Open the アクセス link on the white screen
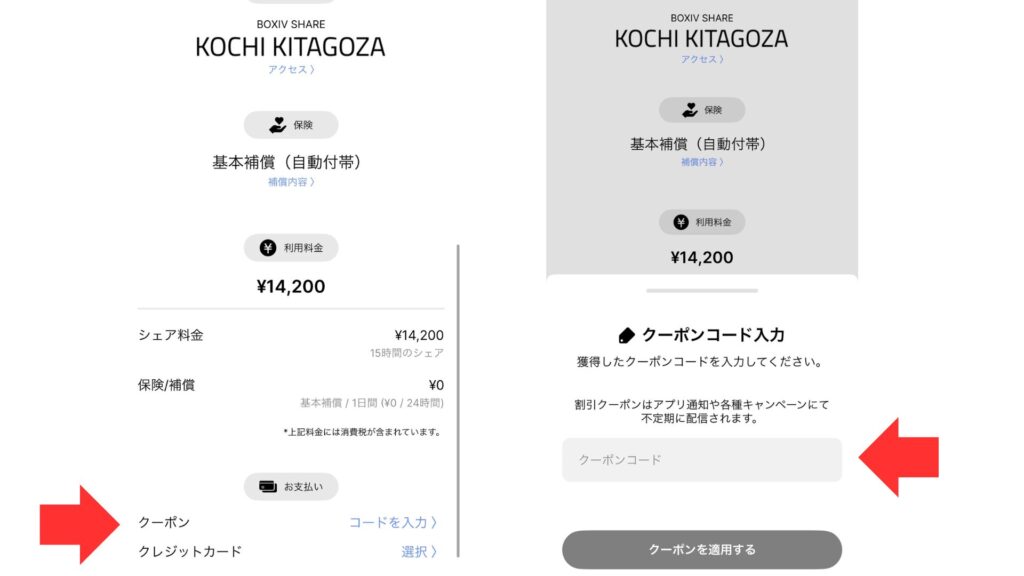The image size is (1024, 576). (291, 70)
